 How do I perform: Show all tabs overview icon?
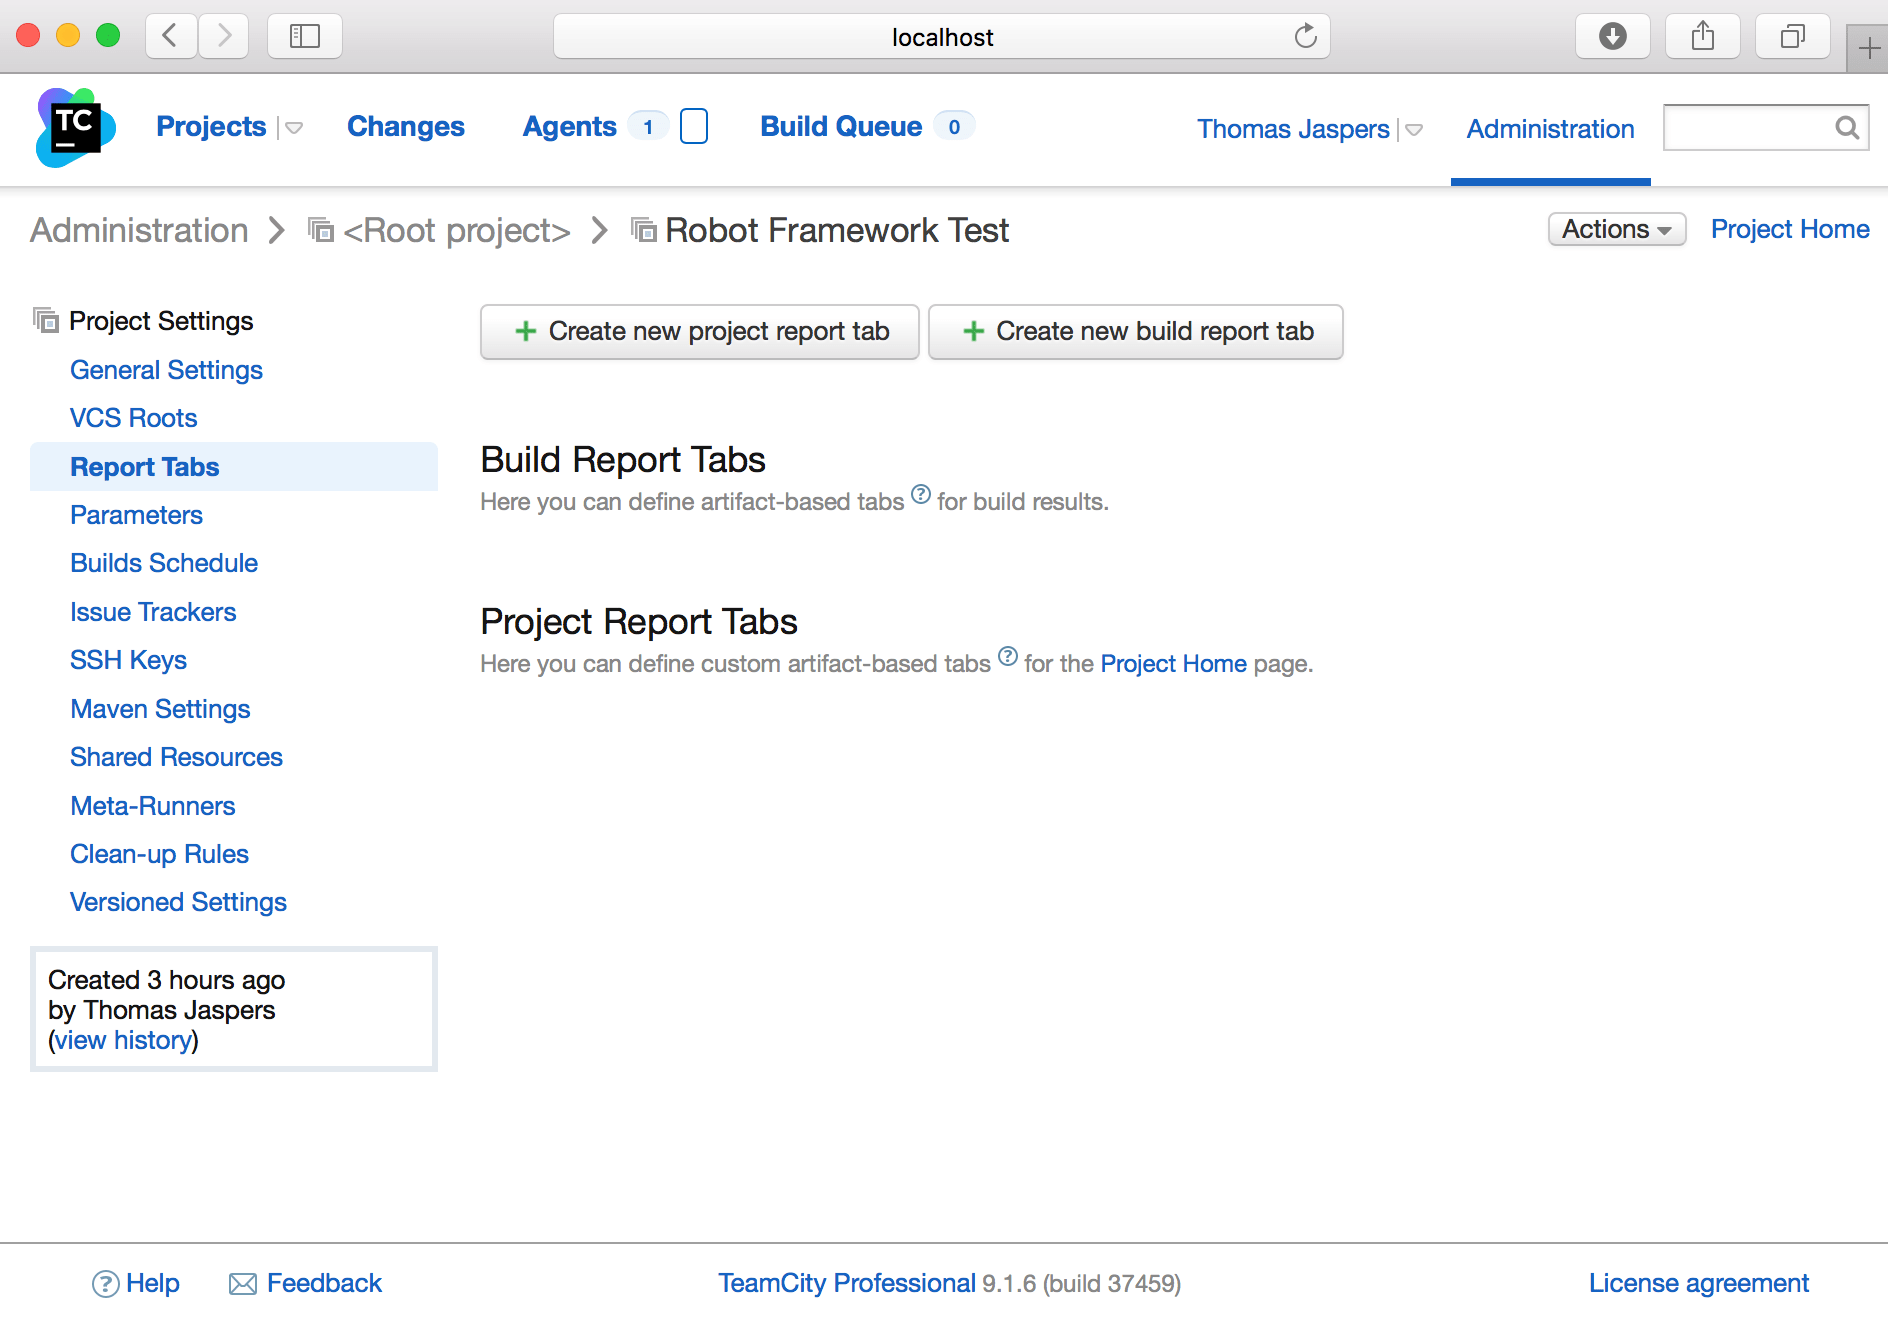pos(1792,37)
